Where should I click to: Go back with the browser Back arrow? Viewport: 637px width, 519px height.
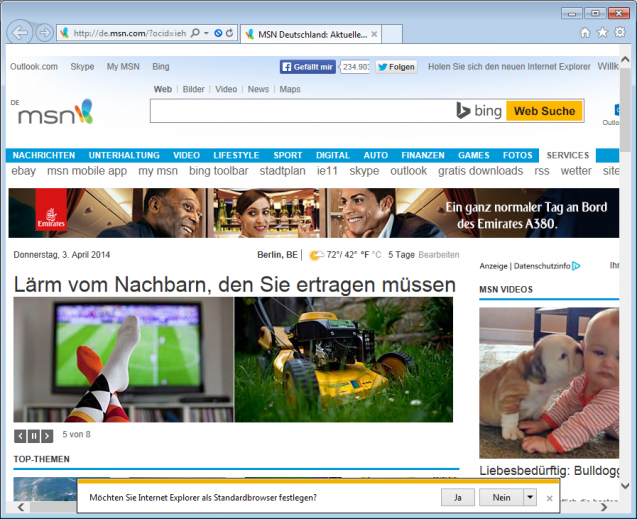coord(20,32)
